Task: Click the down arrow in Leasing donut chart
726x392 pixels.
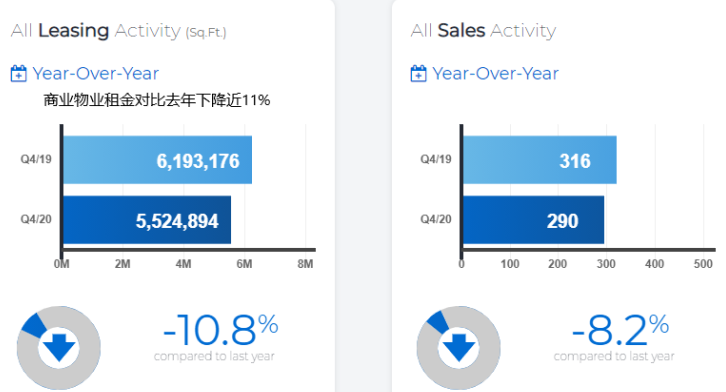Action: [x=59, y=347]
